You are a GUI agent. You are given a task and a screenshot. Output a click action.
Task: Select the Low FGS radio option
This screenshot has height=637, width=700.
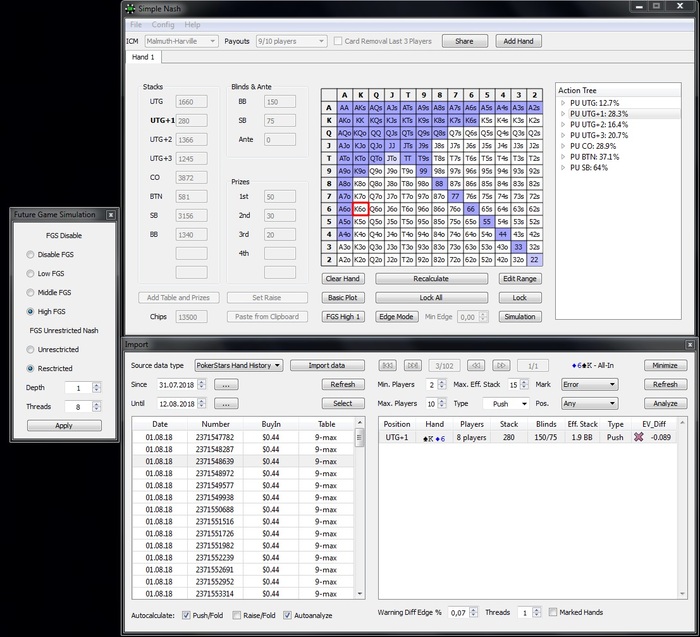pyautogui.click(x=29, y=273)
